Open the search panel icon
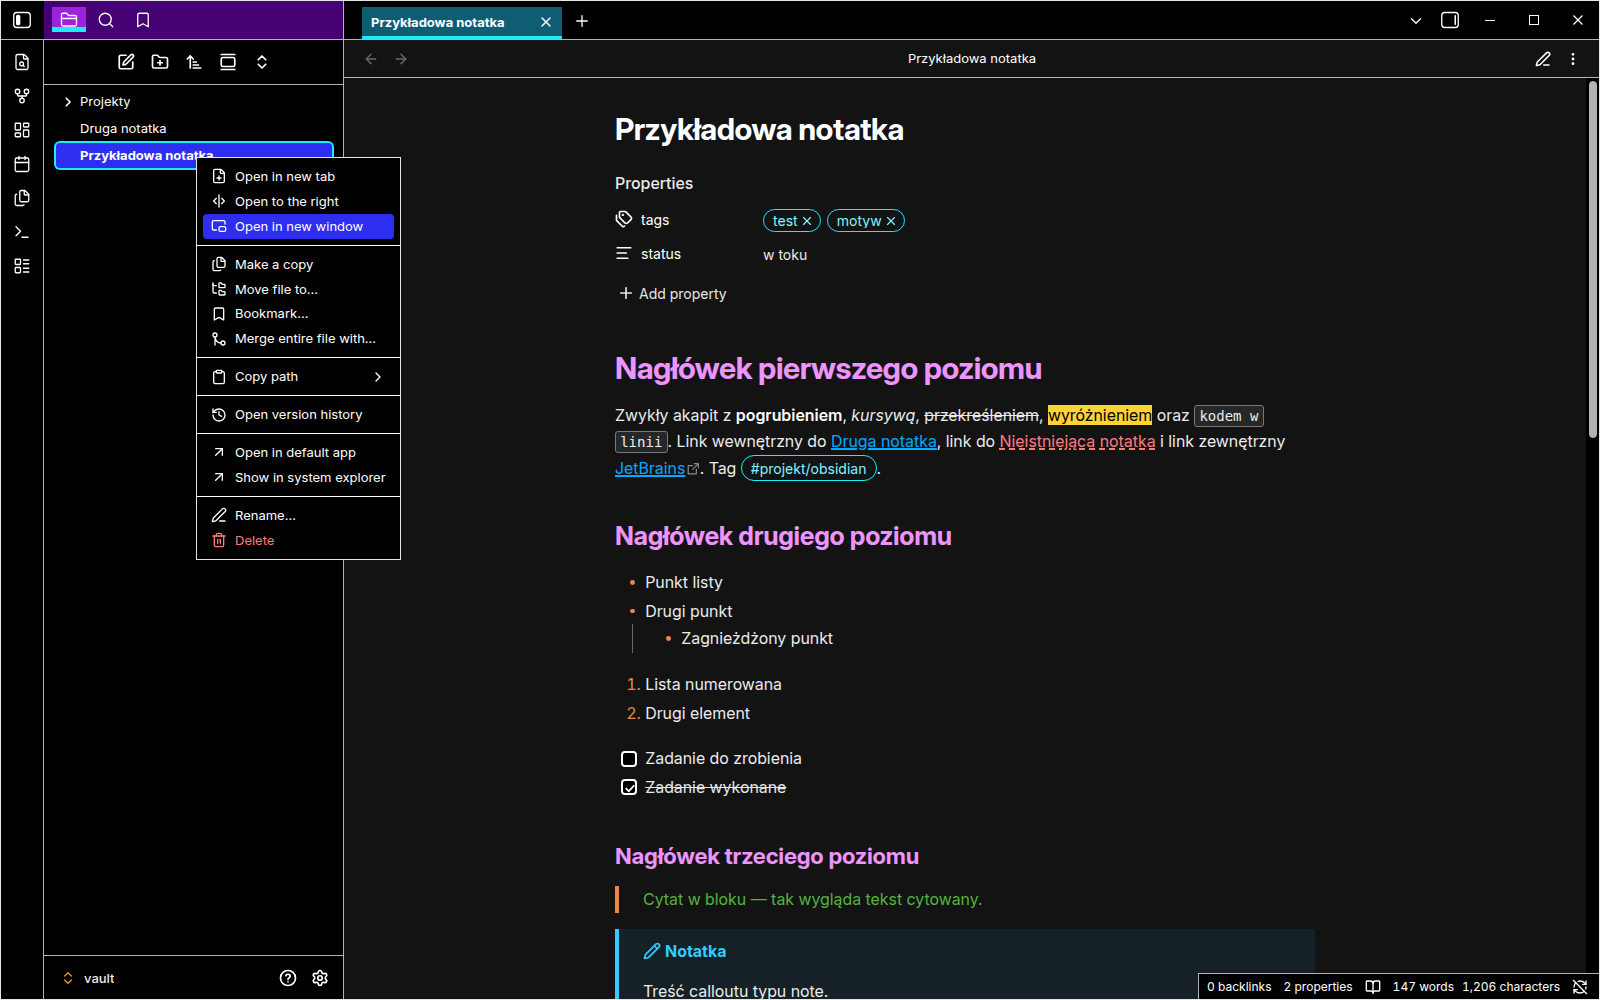This screenshot has width=1600, height=1000. [106, 20]
